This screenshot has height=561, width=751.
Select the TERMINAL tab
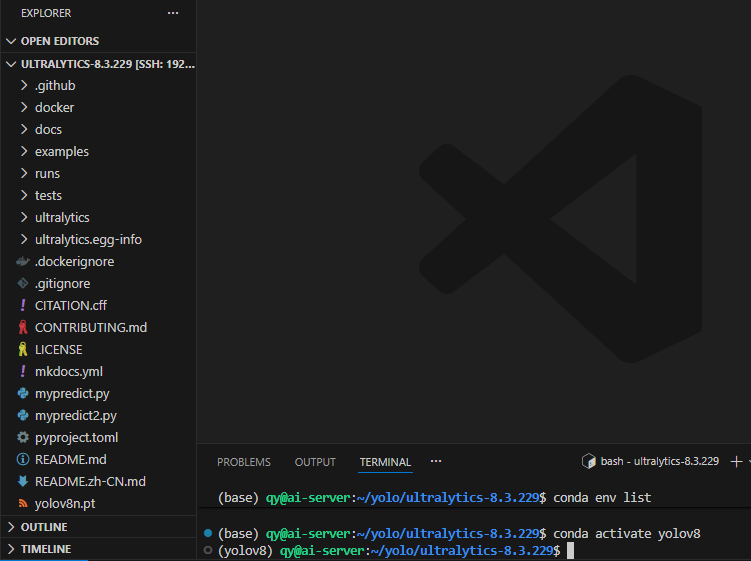click(386, 462)
